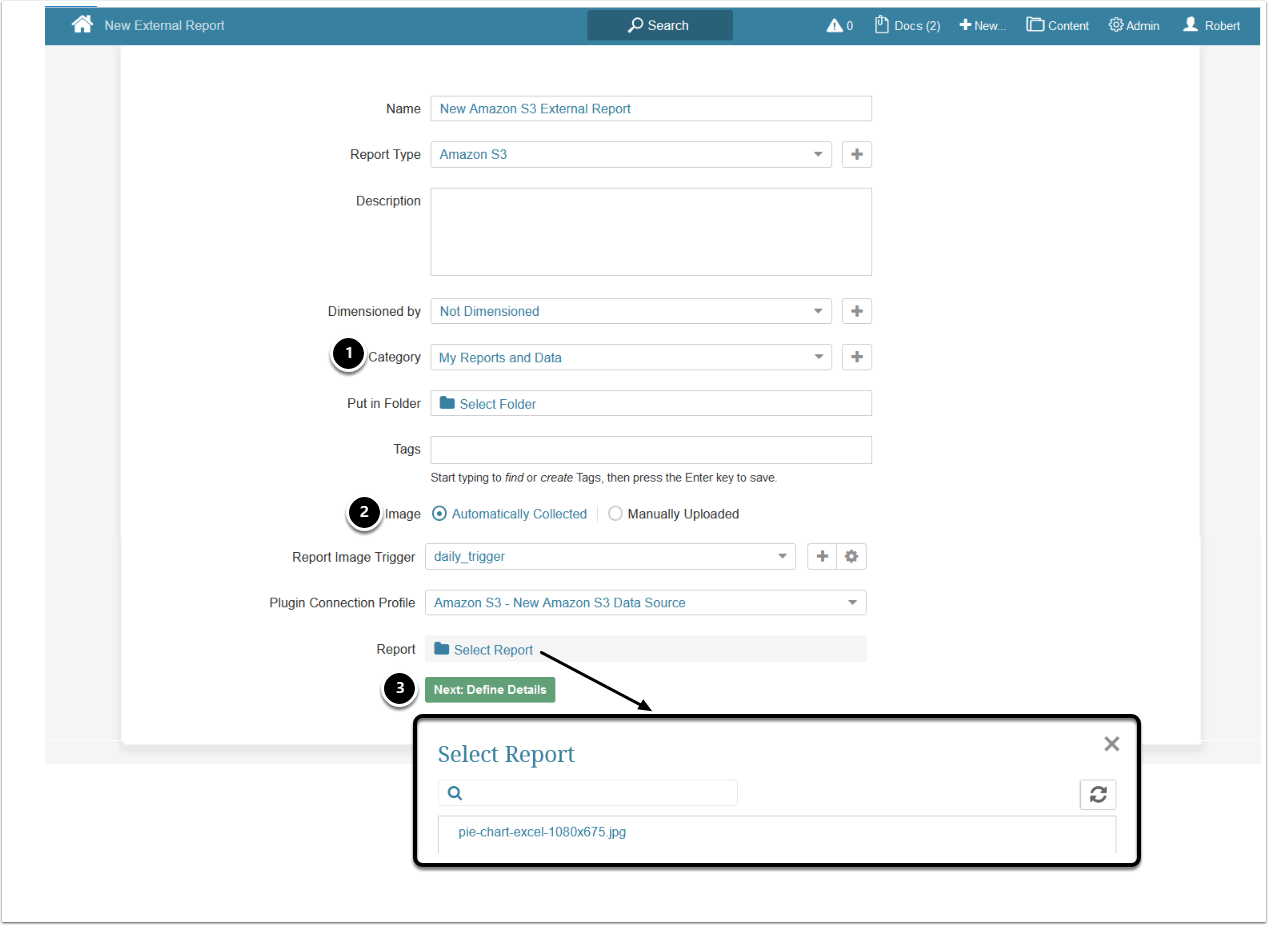Screen dimensions: 1268x925
Task: Click Next: Define Details button
Action: pos(490,689)
